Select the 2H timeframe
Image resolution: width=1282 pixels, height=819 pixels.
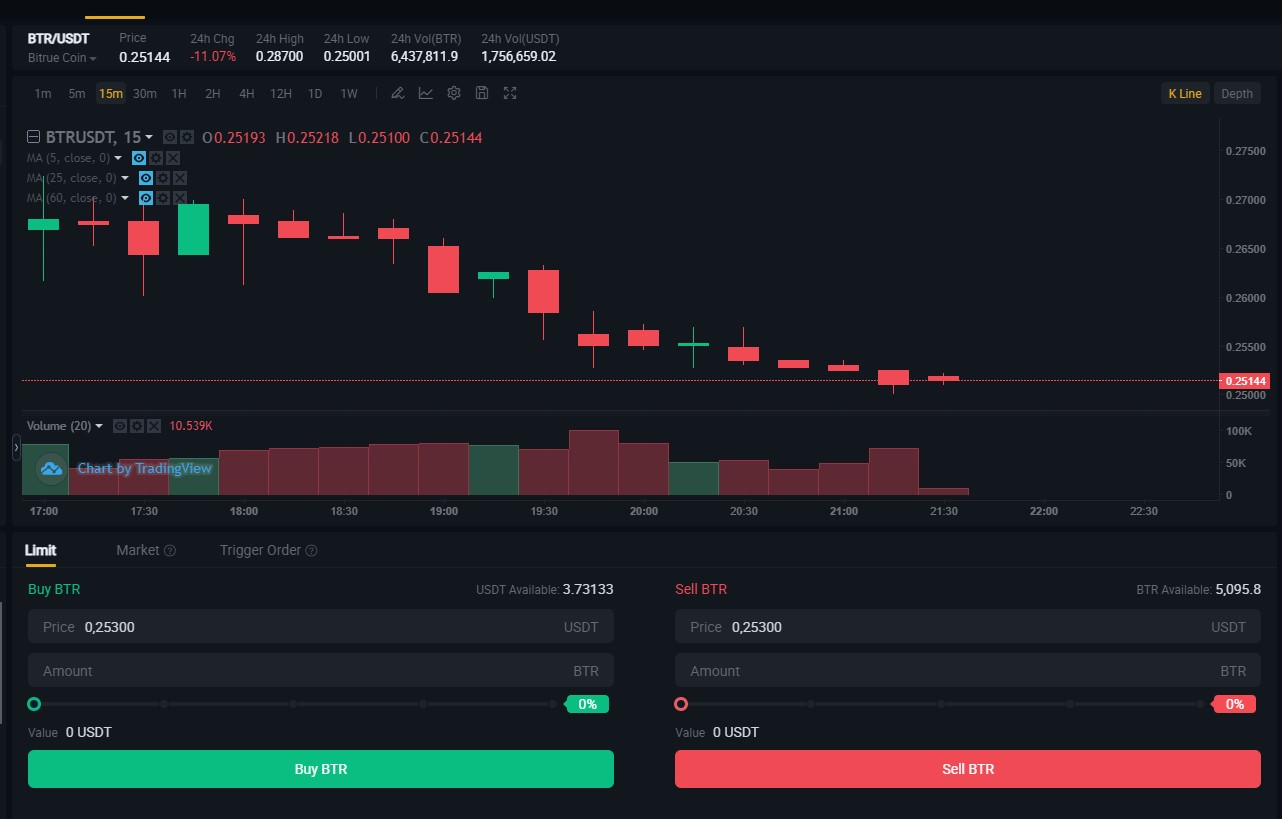tap(213, 93)
